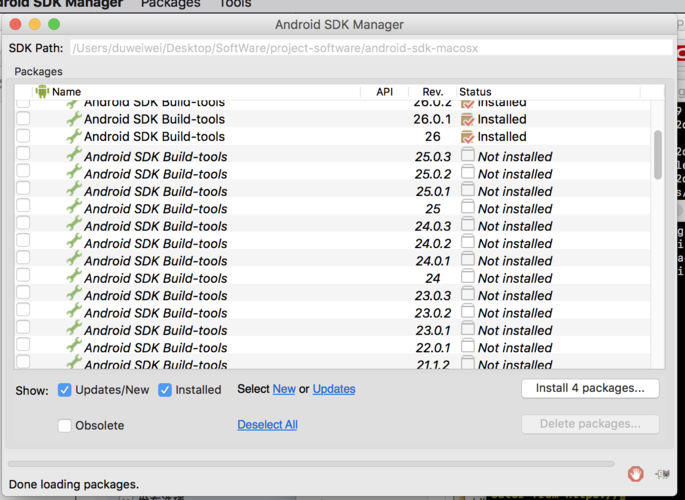This screenshot has height=500, width=685.
Task: Click the Delete packages button
Action: (590, 424)
